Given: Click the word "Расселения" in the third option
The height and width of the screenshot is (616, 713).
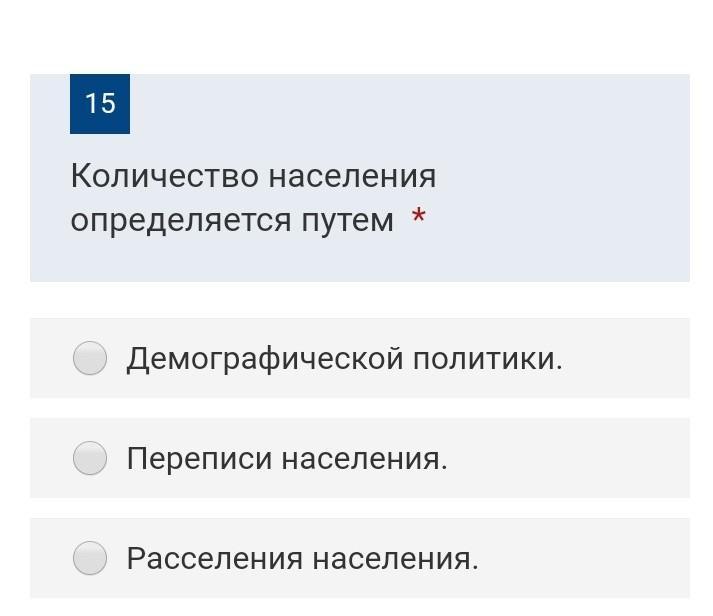Looking at the screenshot, I should point(214,559).
